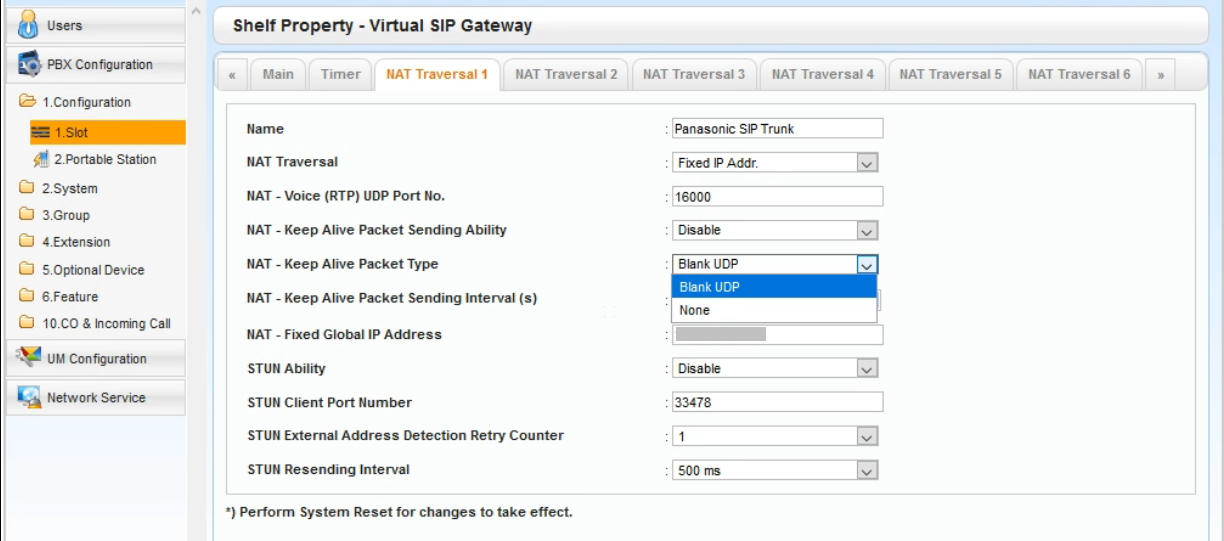Image resolution: width=1224 pixels, height=541 pixels.
Task: Click the Perform System Reset footnote text
Action: [400, 512]
